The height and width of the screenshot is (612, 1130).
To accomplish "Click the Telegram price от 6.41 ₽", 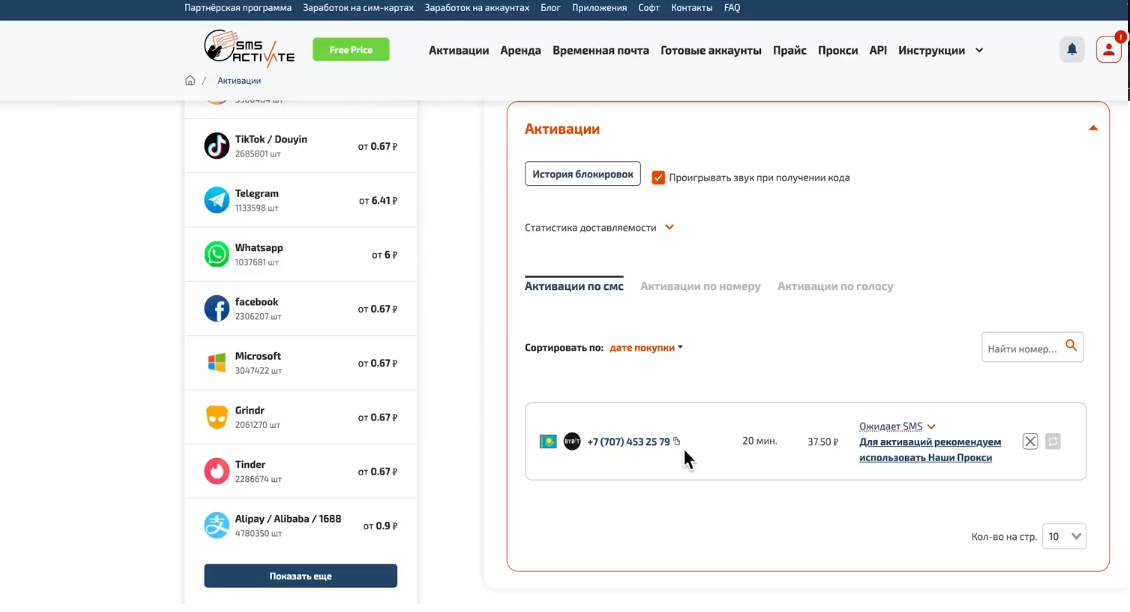I will (378, 200).
